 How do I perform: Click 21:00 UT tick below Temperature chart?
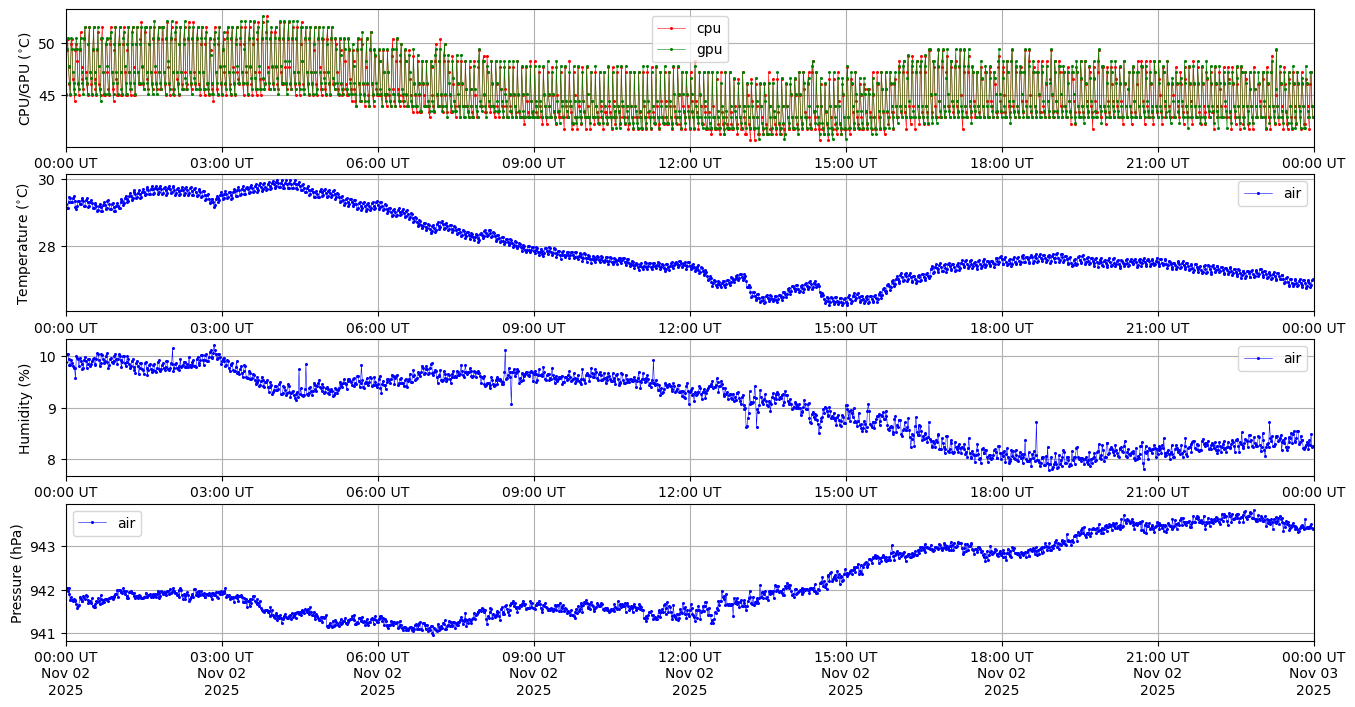[1158, 327]
